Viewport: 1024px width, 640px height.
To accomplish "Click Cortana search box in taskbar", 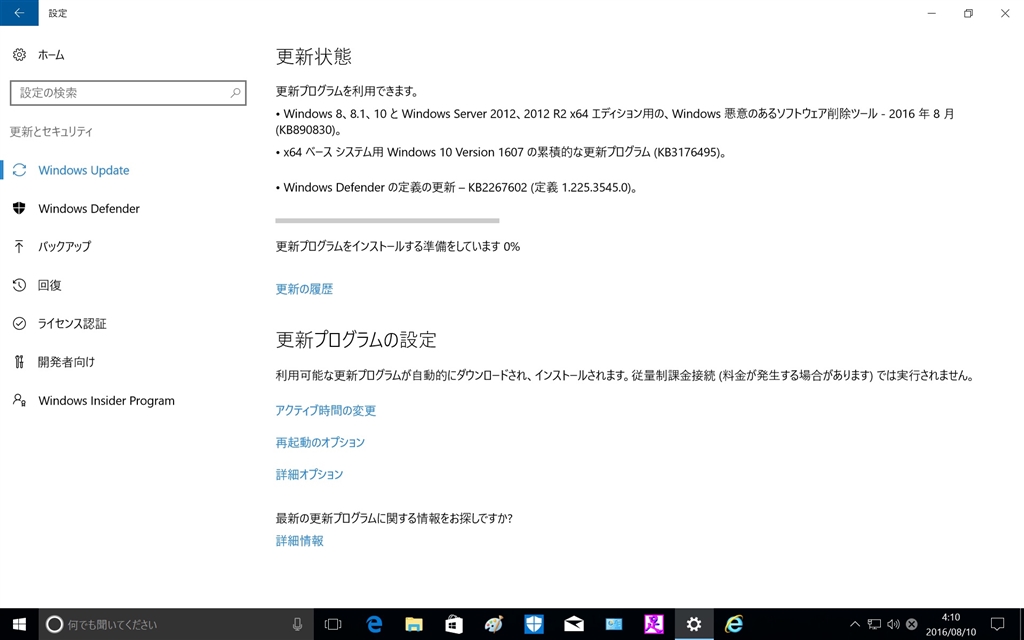I will pos(176,624).
